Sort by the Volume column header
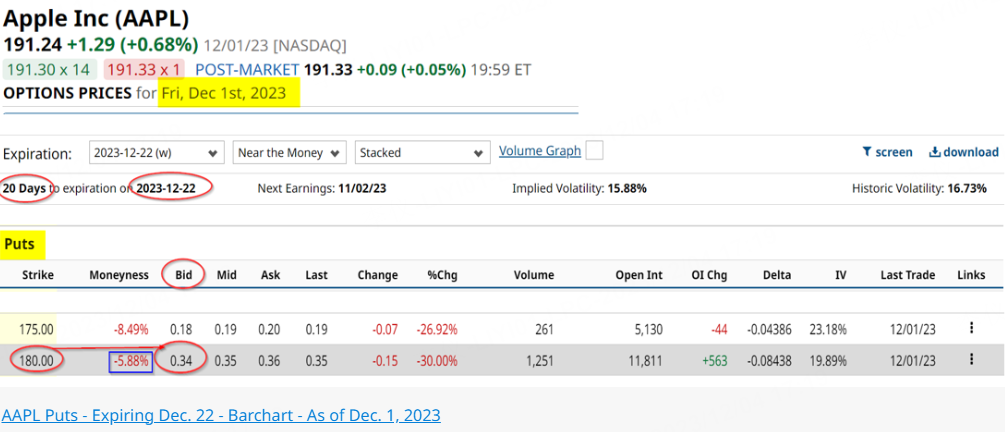1005x432 pixels. click(x=533, y=275)
